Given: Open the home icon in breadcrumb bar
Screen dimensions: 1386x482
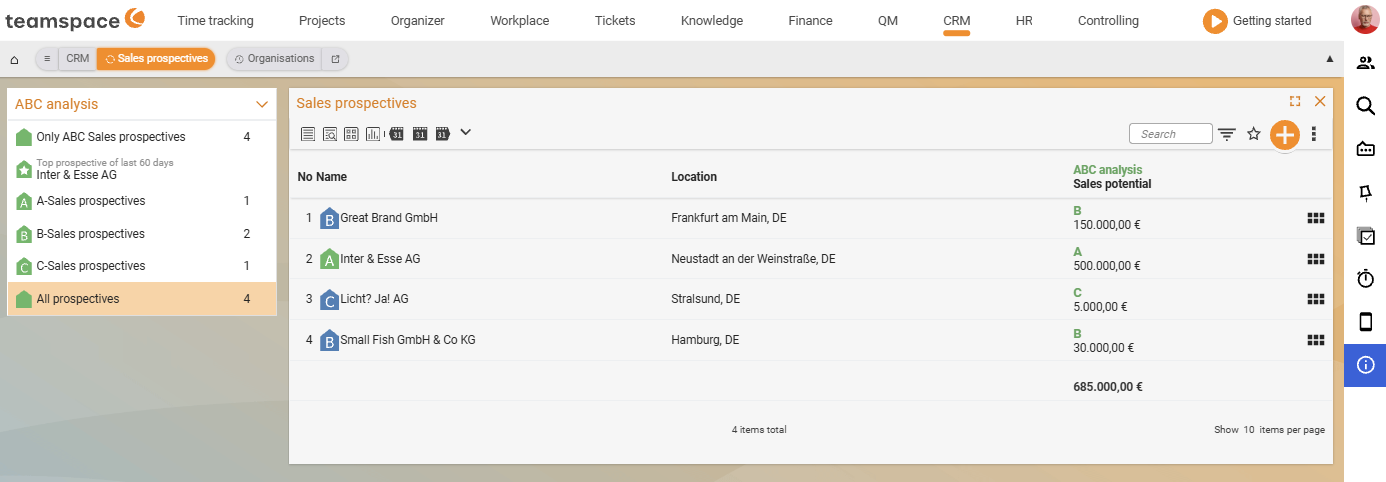Looking at the screenshot, I should (x=14, y=59).
